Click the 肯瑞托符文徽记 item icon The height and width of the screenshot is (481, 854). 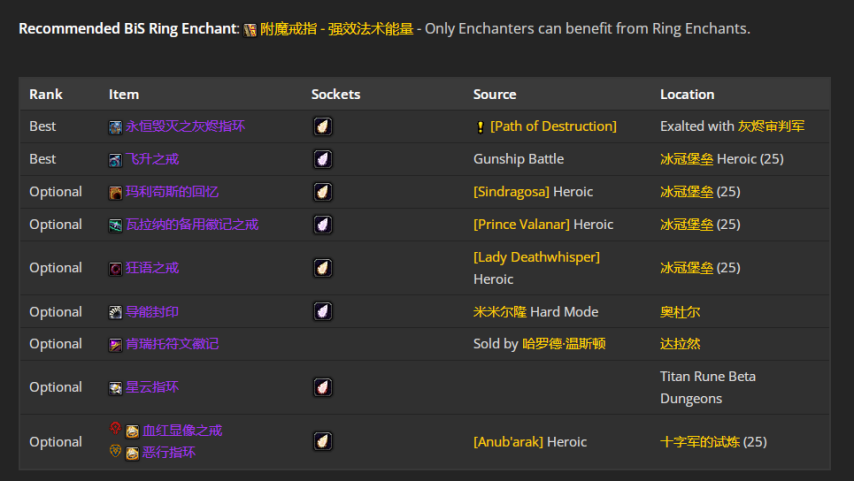pyautogui.click(x=116, y=344)
